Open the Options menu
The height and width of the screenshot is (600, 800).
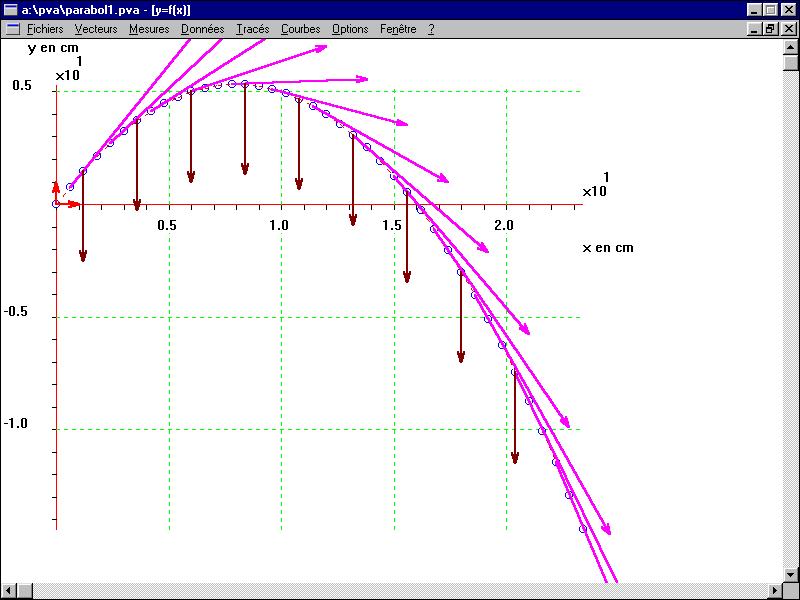[350, 29]
